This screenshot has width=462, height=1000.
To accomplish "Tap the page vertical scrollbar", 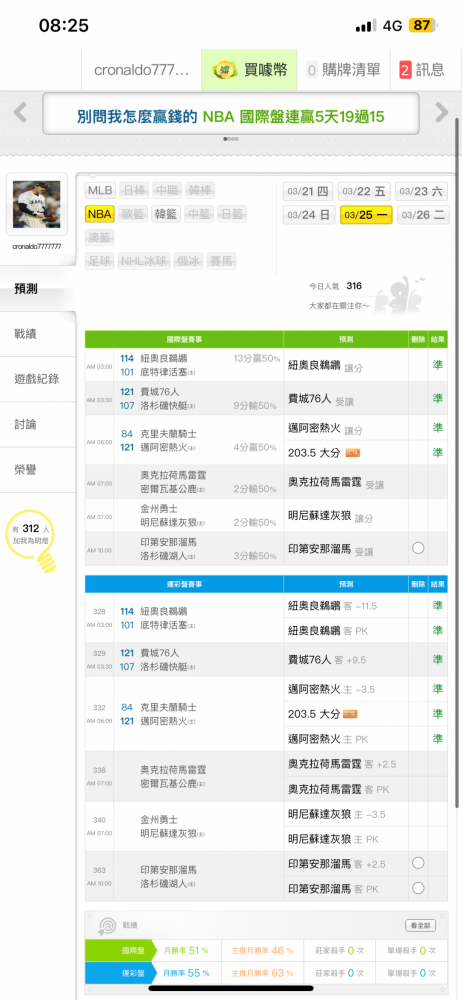I will coord(457,462).
